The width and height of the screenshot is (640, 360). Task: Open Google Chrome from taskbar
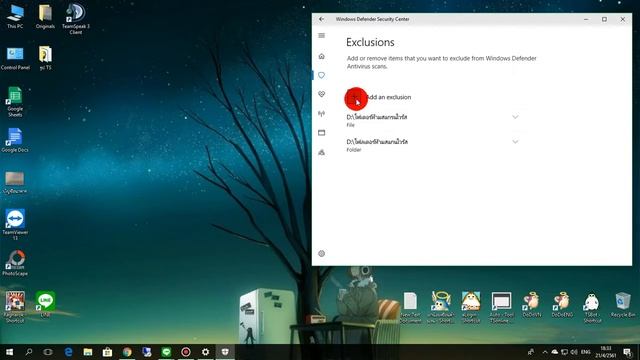[x=127, y=352]
